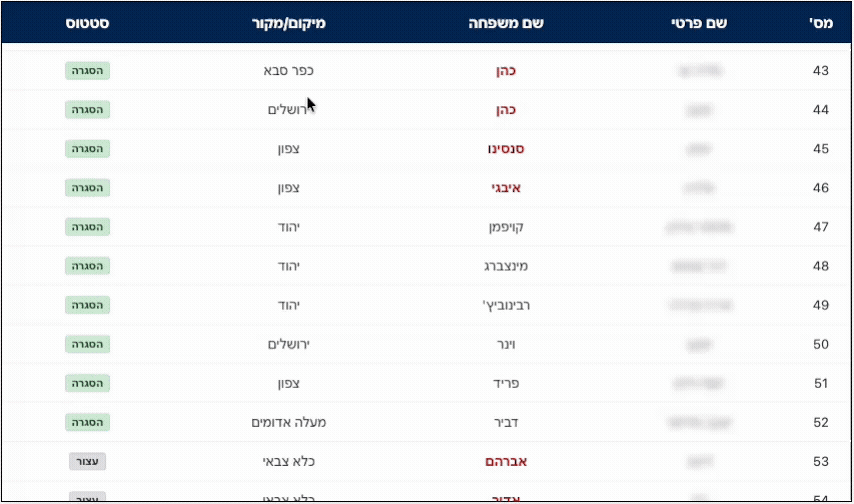Click the surname מינצברג in row 48
Screen dimensions: 854x504
[x=512, y=266]
